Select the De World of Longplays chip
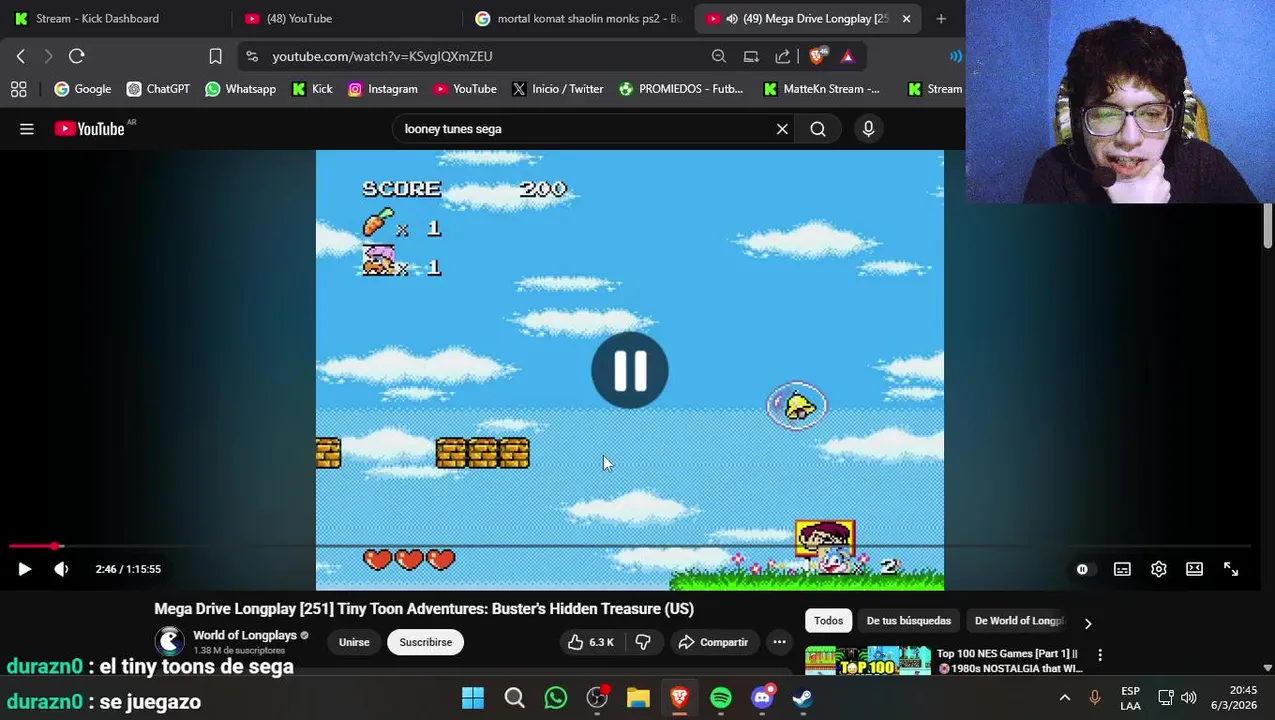Viewport: 1275px width, 720px height. point(1018,621)
